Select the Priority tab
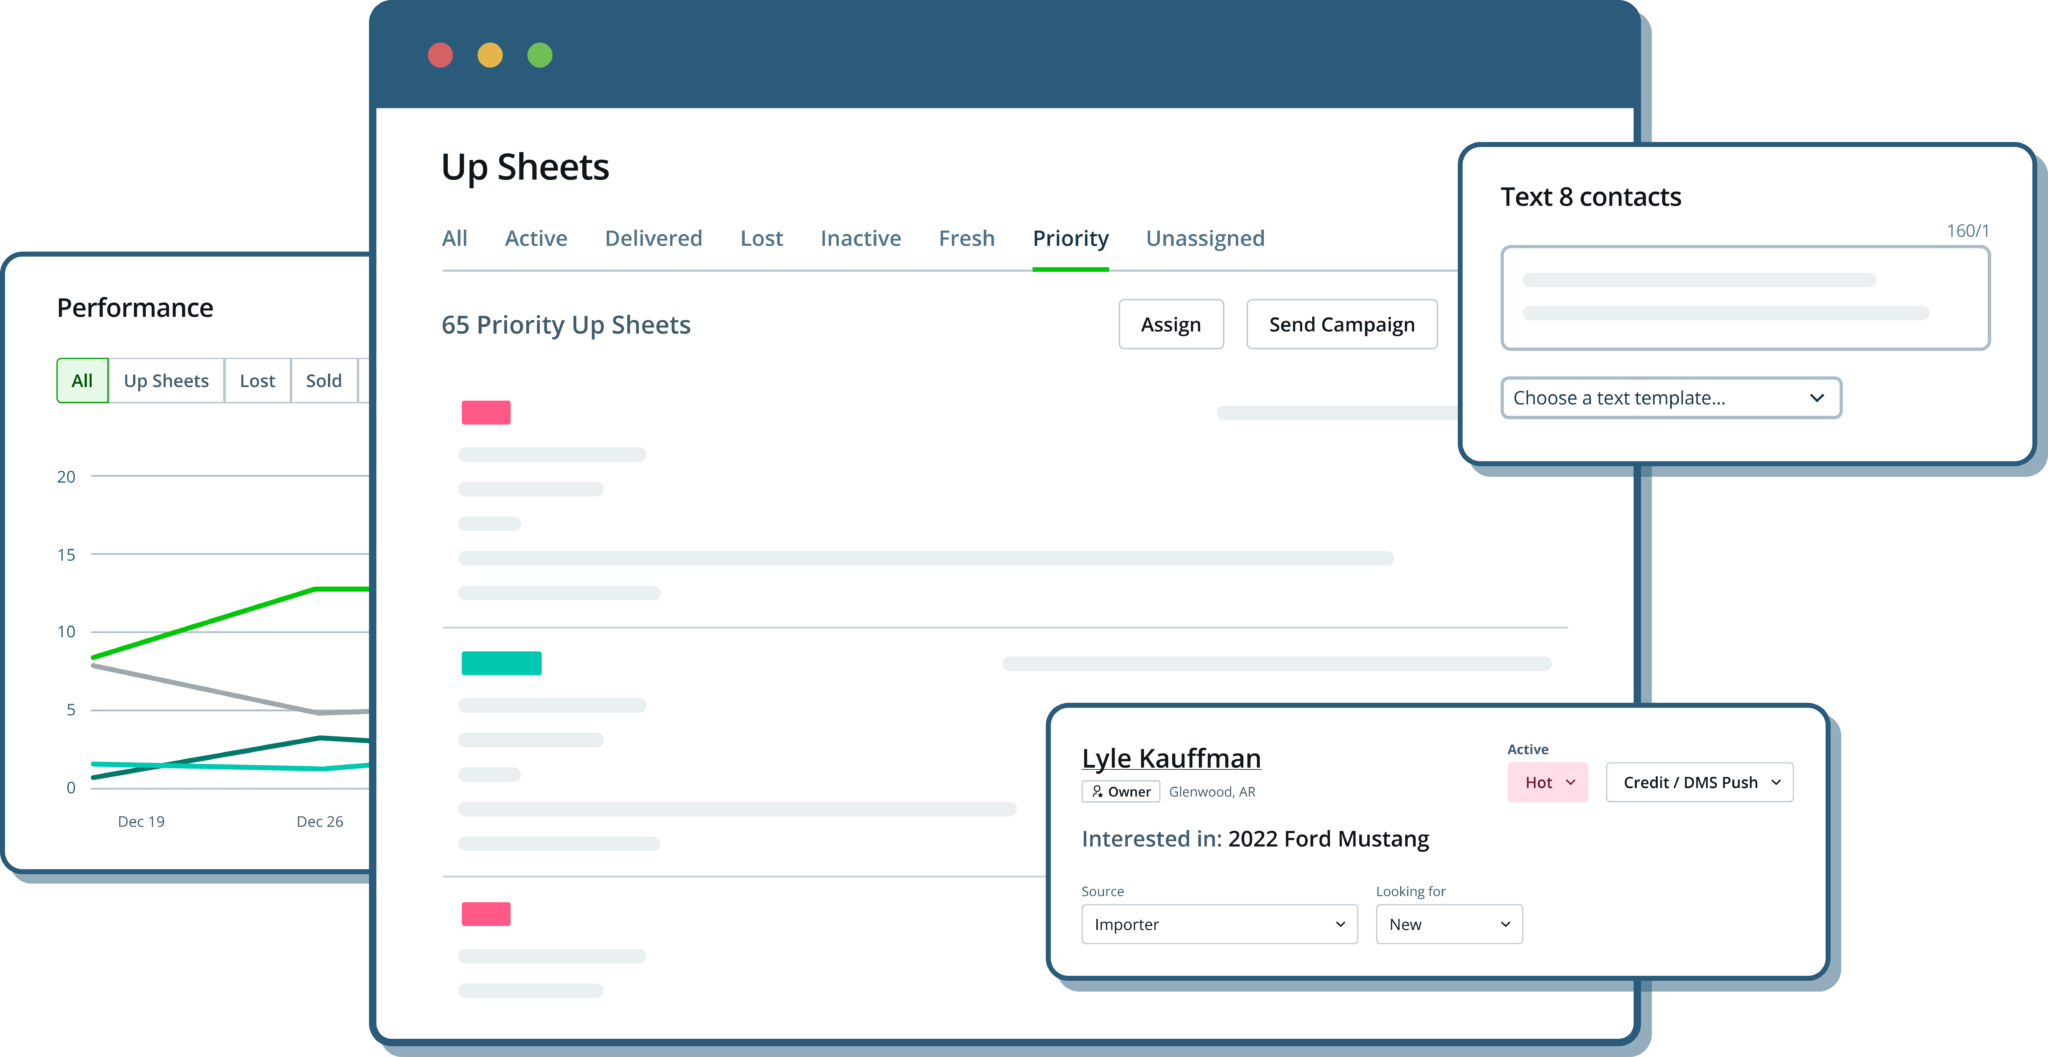 (x=1071, y=238)
